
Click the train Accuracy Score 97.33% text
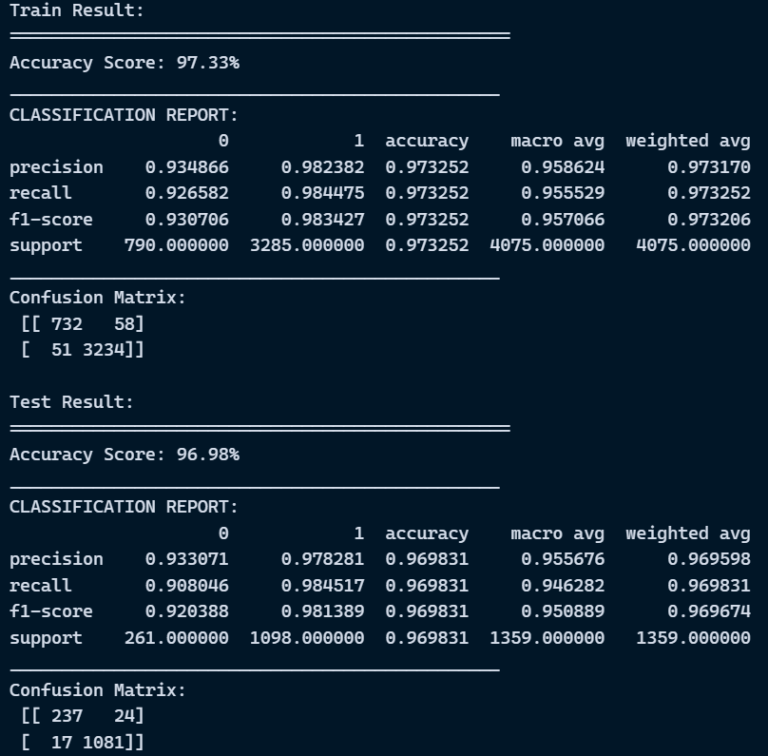click(124, 63)
